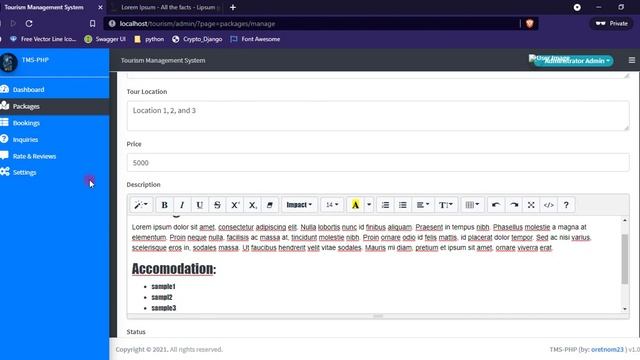Apply strikethrough formatting
Image resolution: width=640 pixels, height=360 pixels.
217,205
